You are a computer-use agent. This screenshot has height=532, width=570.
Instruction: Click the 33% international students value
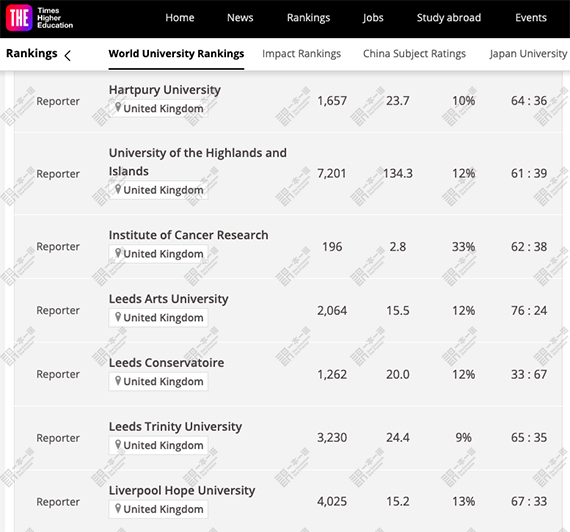click(463, 247)
